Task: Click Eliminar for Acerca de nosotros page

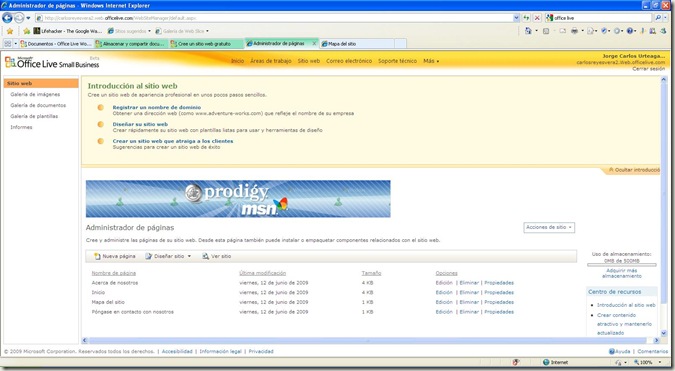Action: tap(469, 283)
